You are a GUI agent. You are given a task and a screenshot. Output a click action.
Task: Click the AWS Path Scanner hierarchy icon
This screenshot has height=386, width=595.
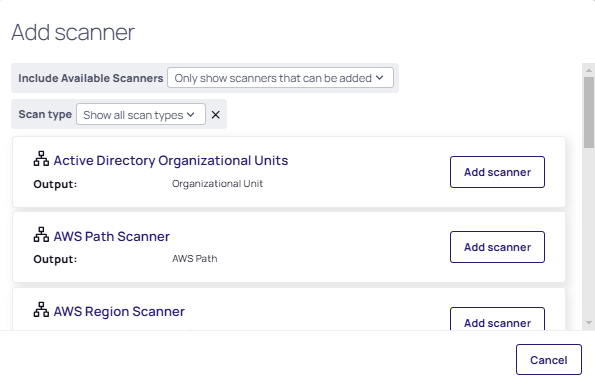(41, 235)
